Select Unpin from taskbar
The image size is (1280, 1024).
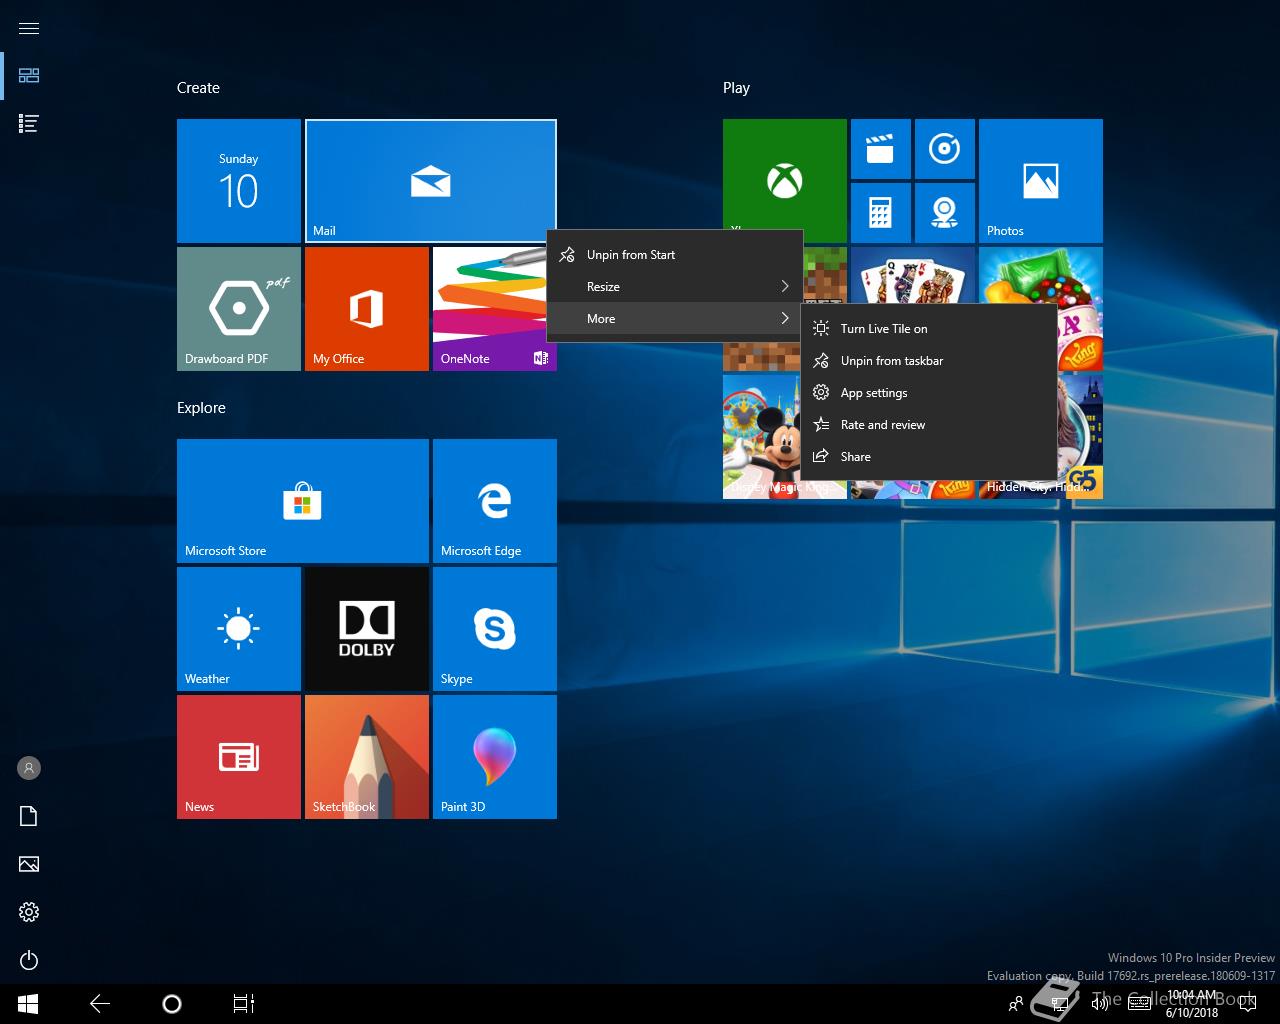coord(929,361)
